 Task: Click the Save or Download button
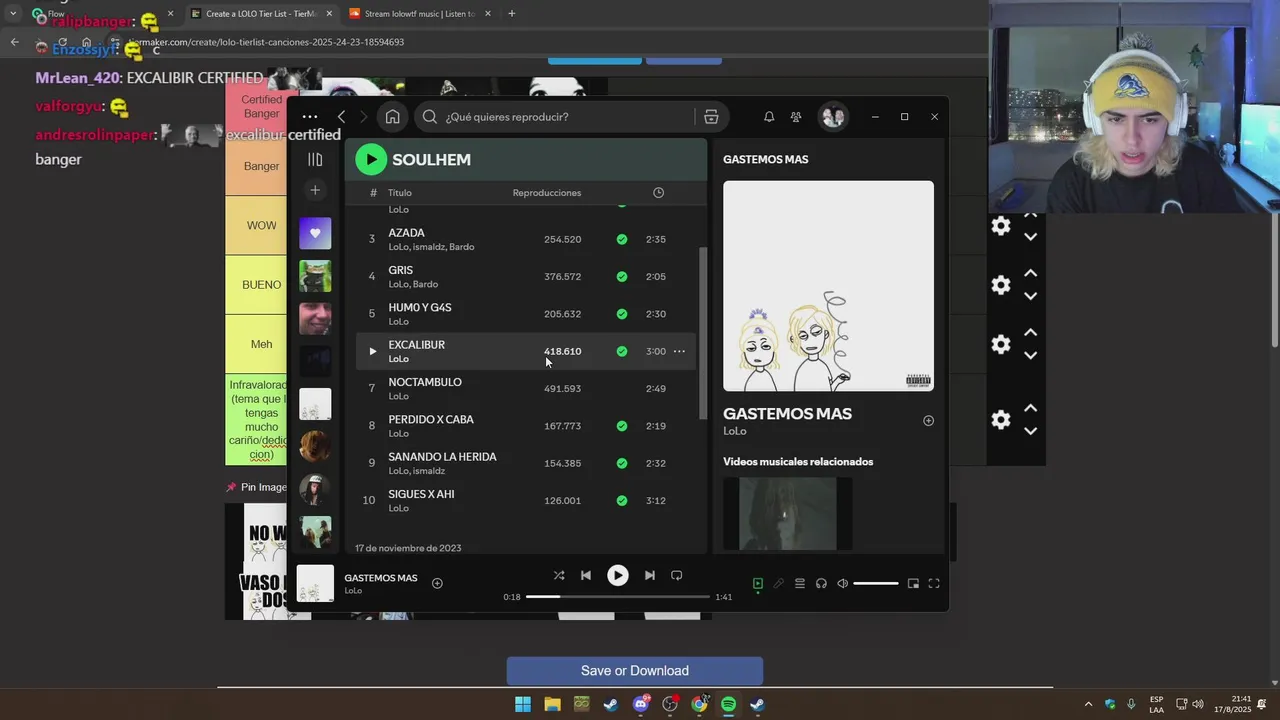pyautogui.click(x=635, y=671)
